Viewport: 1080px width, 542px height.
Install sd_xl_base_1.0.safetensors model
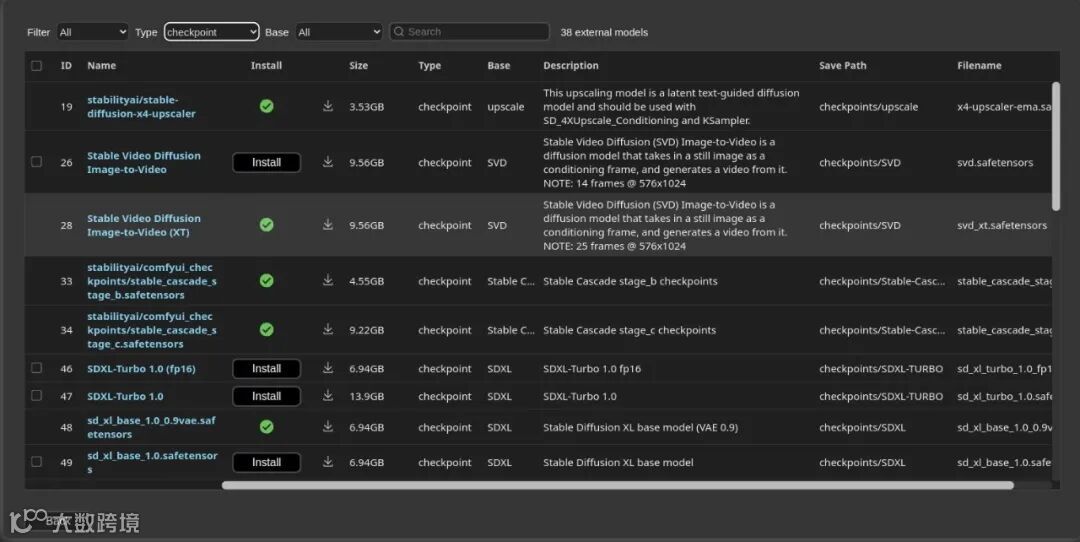click(267, 462)
